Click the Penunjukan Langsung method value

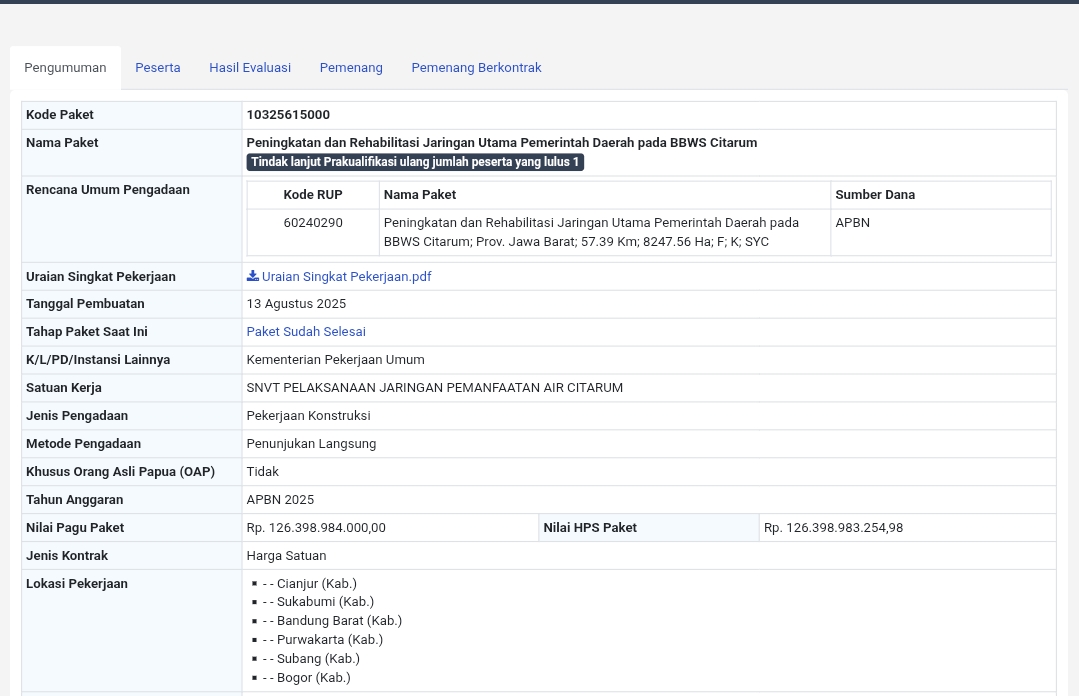pyautogui.click(x=310, y=444)
